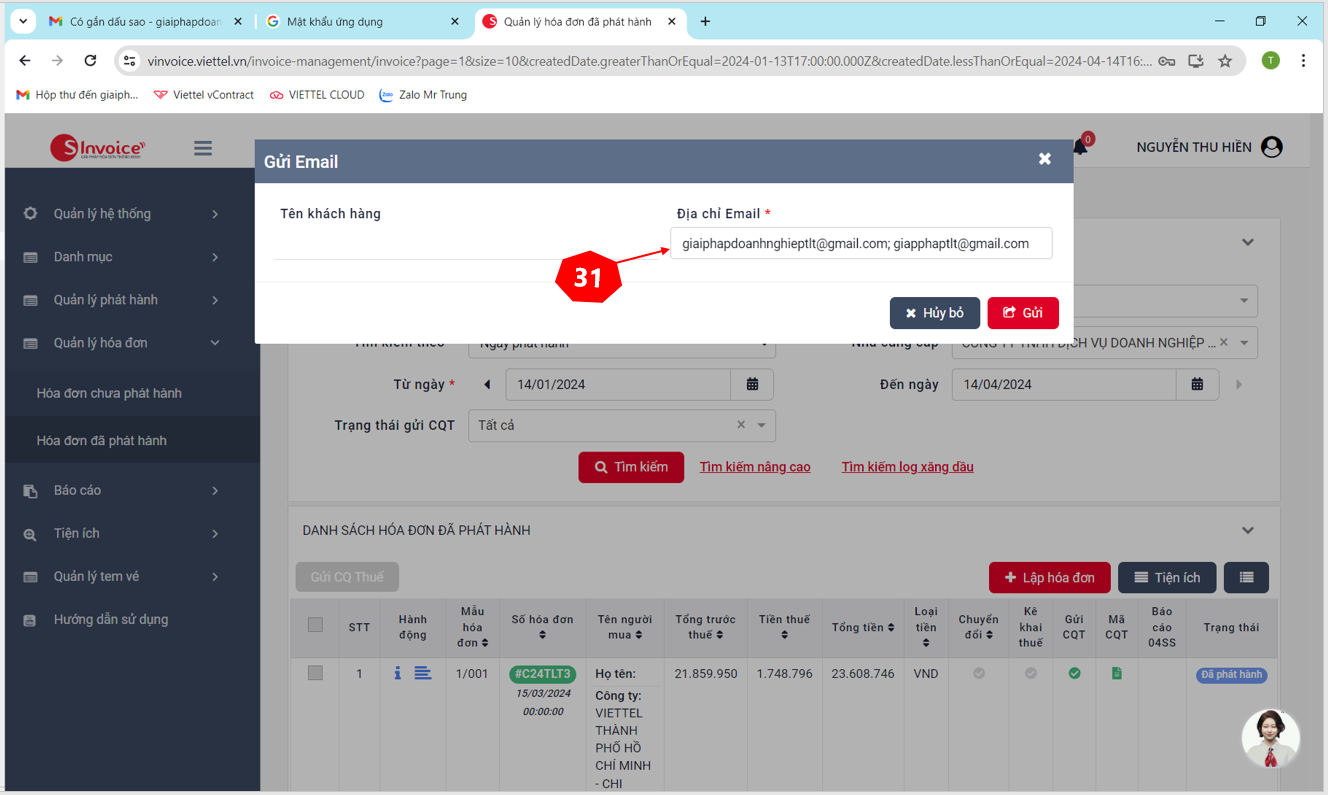Click the user profile avatar icon
This screenshot has width=1328, height=795.
(x=1271, y=147)
